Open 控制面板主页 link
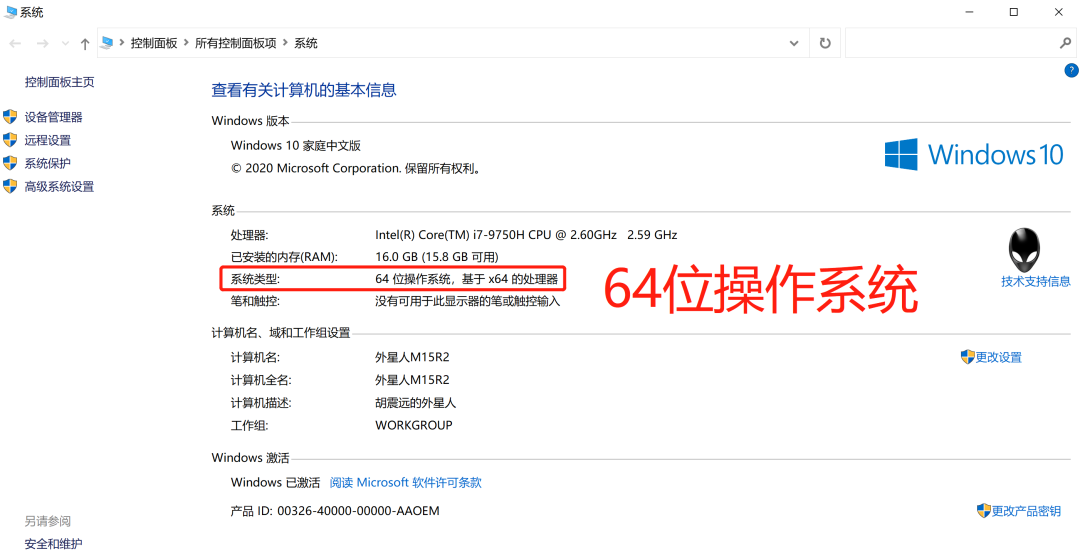Viewport: 1080px width, 559px height. 59,82
